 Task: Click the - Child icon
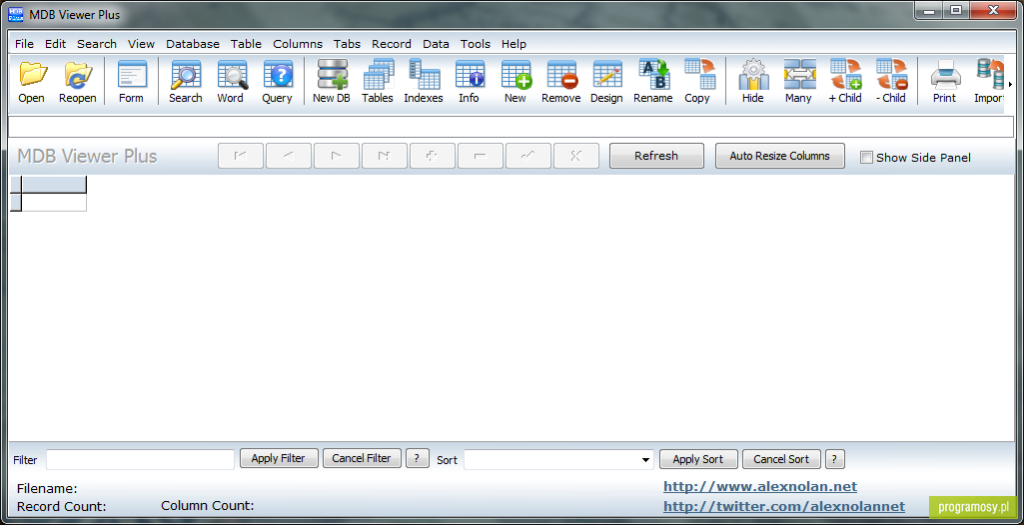[x=891, y=81]
